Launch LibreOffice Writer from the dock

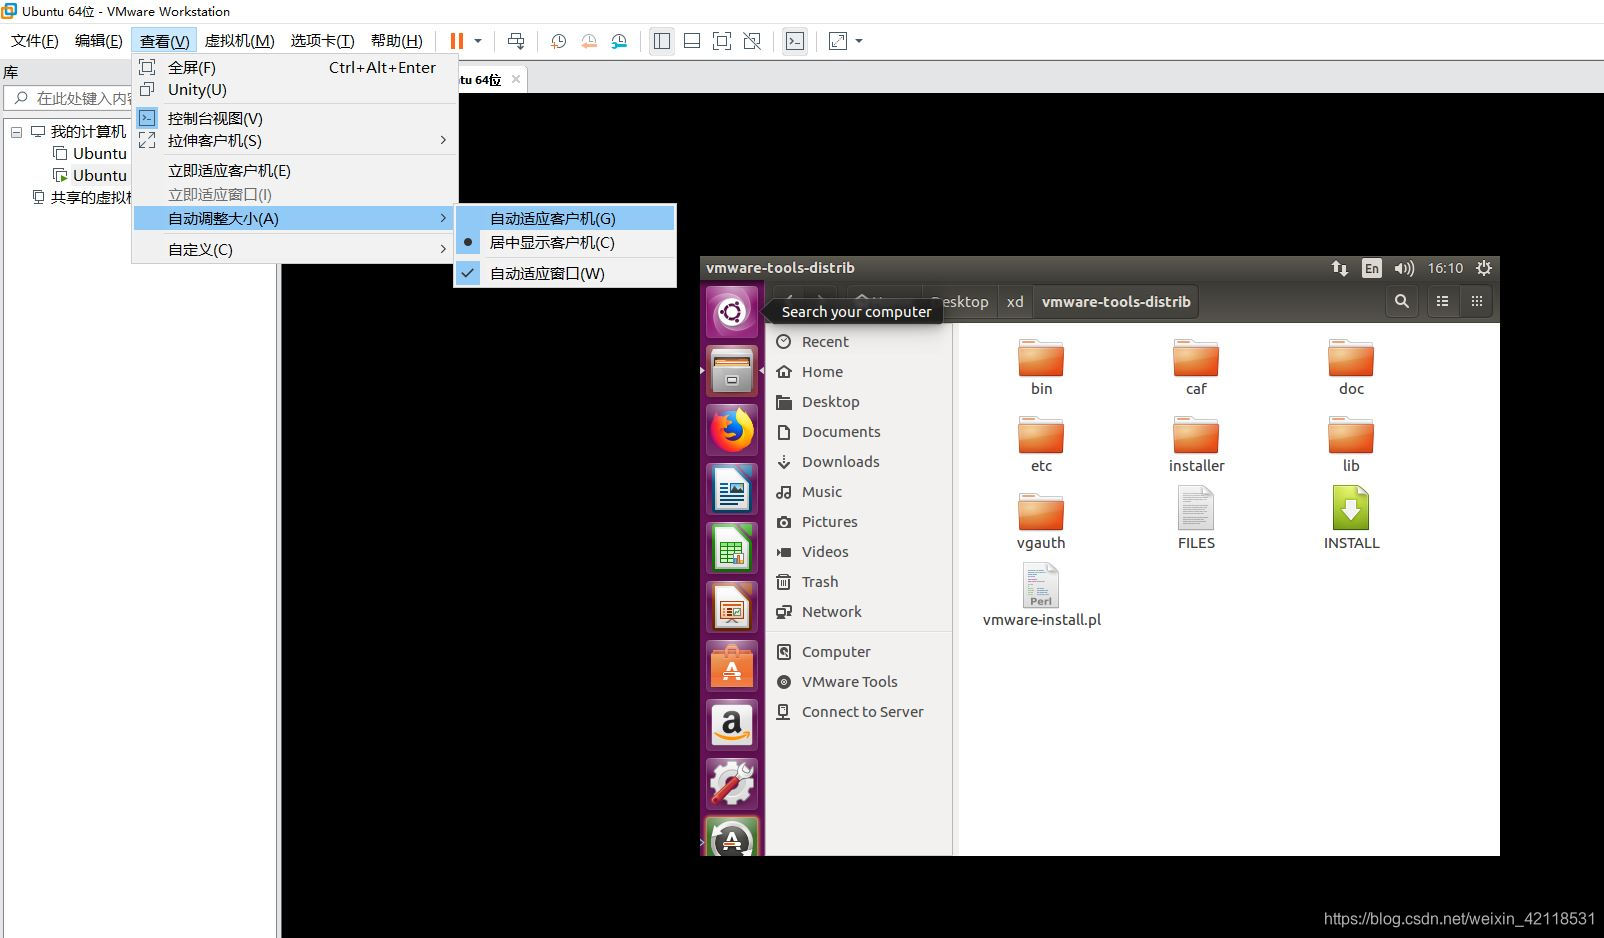tap(732, 489)
